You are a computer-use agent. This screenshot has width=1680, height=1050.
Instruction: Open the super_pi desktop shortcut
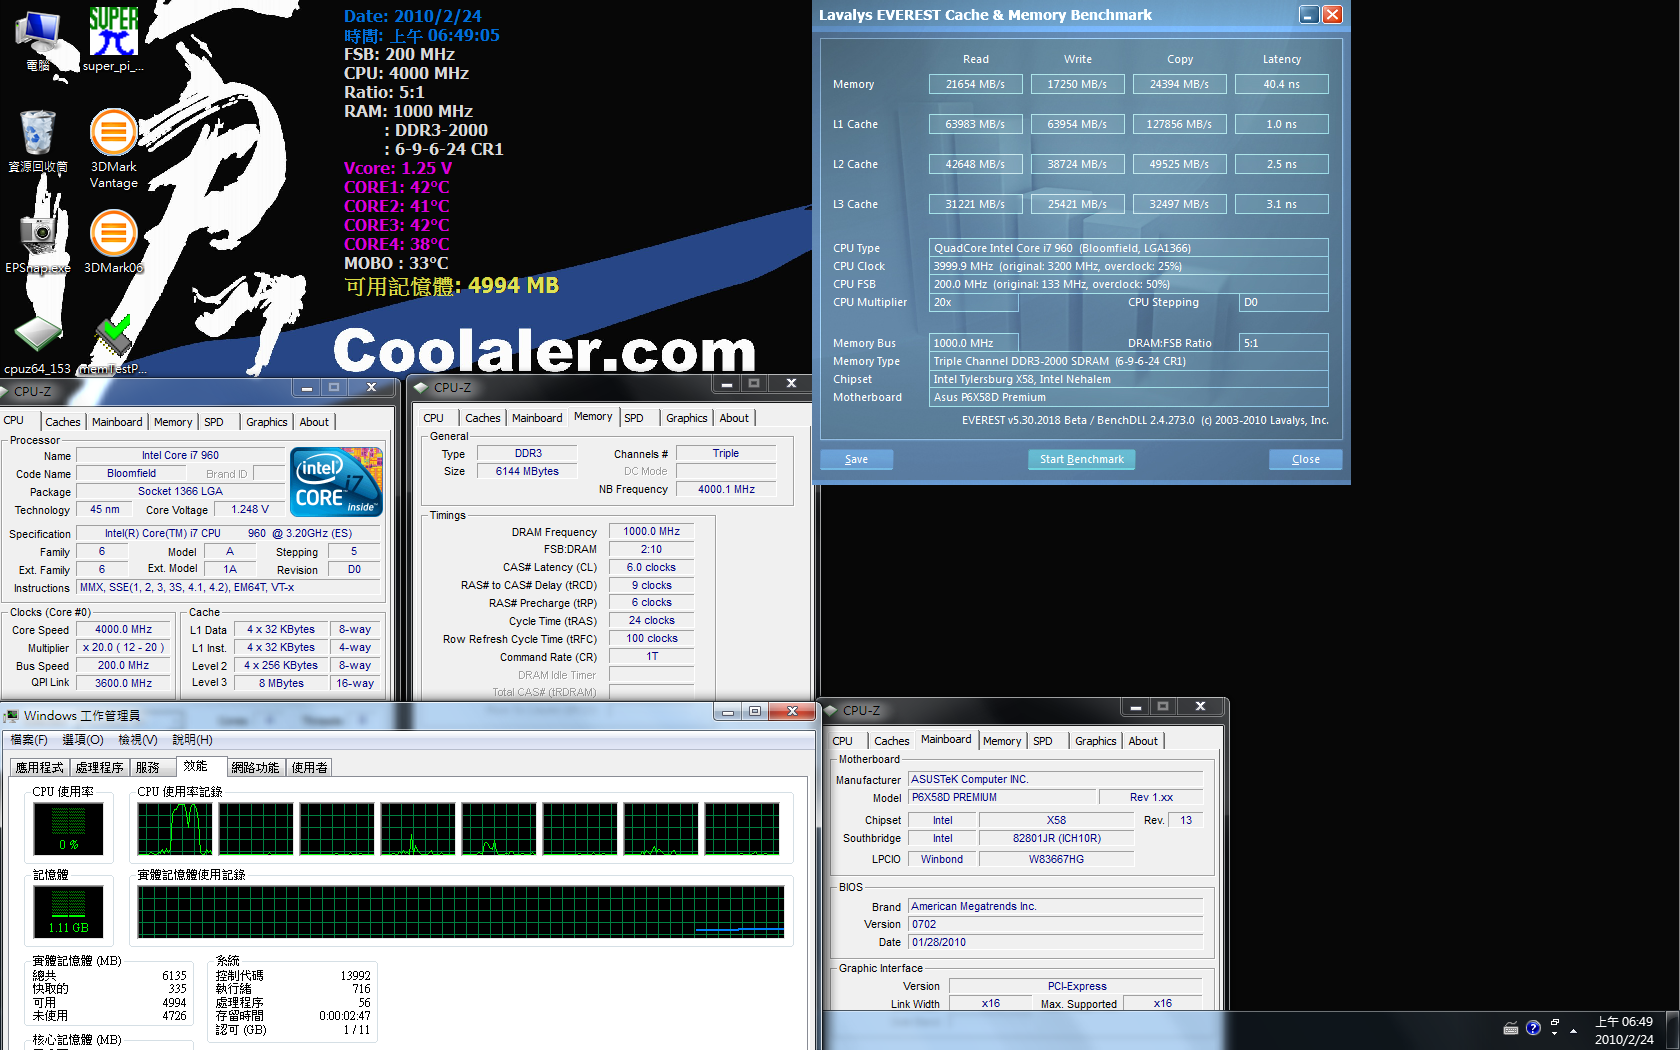[x=113, y=40]
